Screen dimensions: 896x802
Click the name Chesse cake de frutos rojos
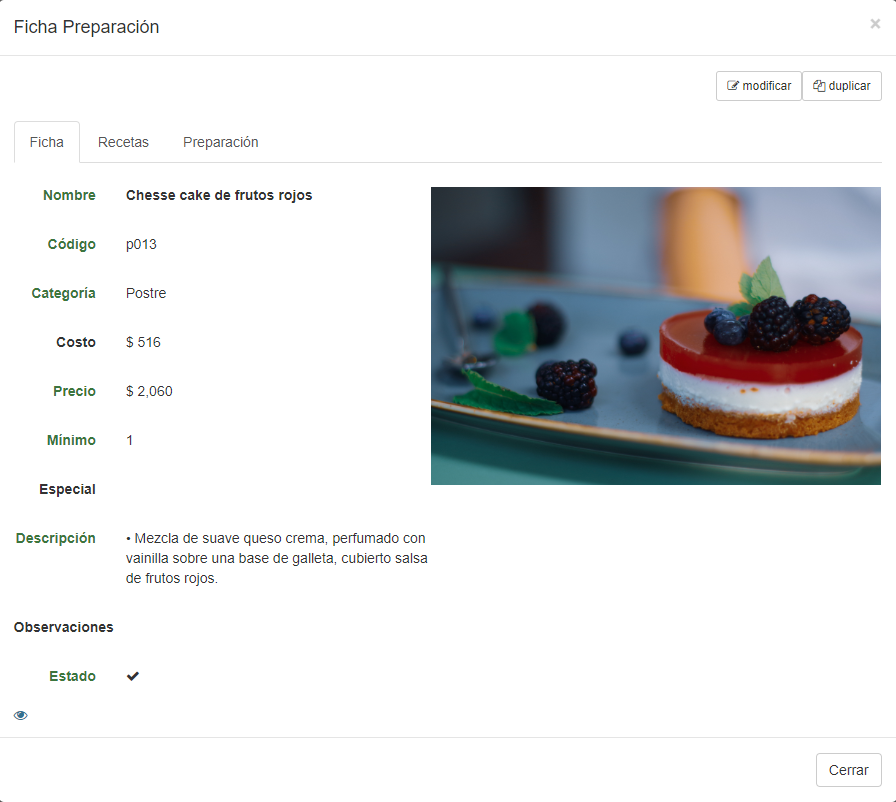click(x=219, y=195)
